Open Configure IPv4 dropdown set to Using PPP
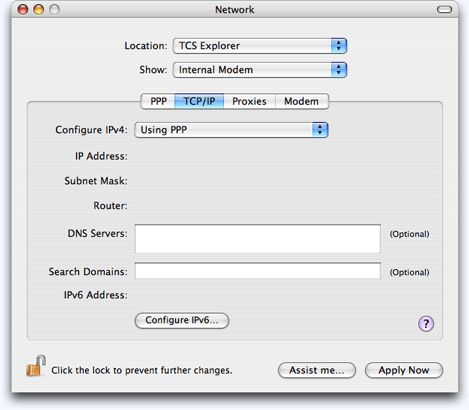This screenshot has height=410, width=469. [231, 130]
